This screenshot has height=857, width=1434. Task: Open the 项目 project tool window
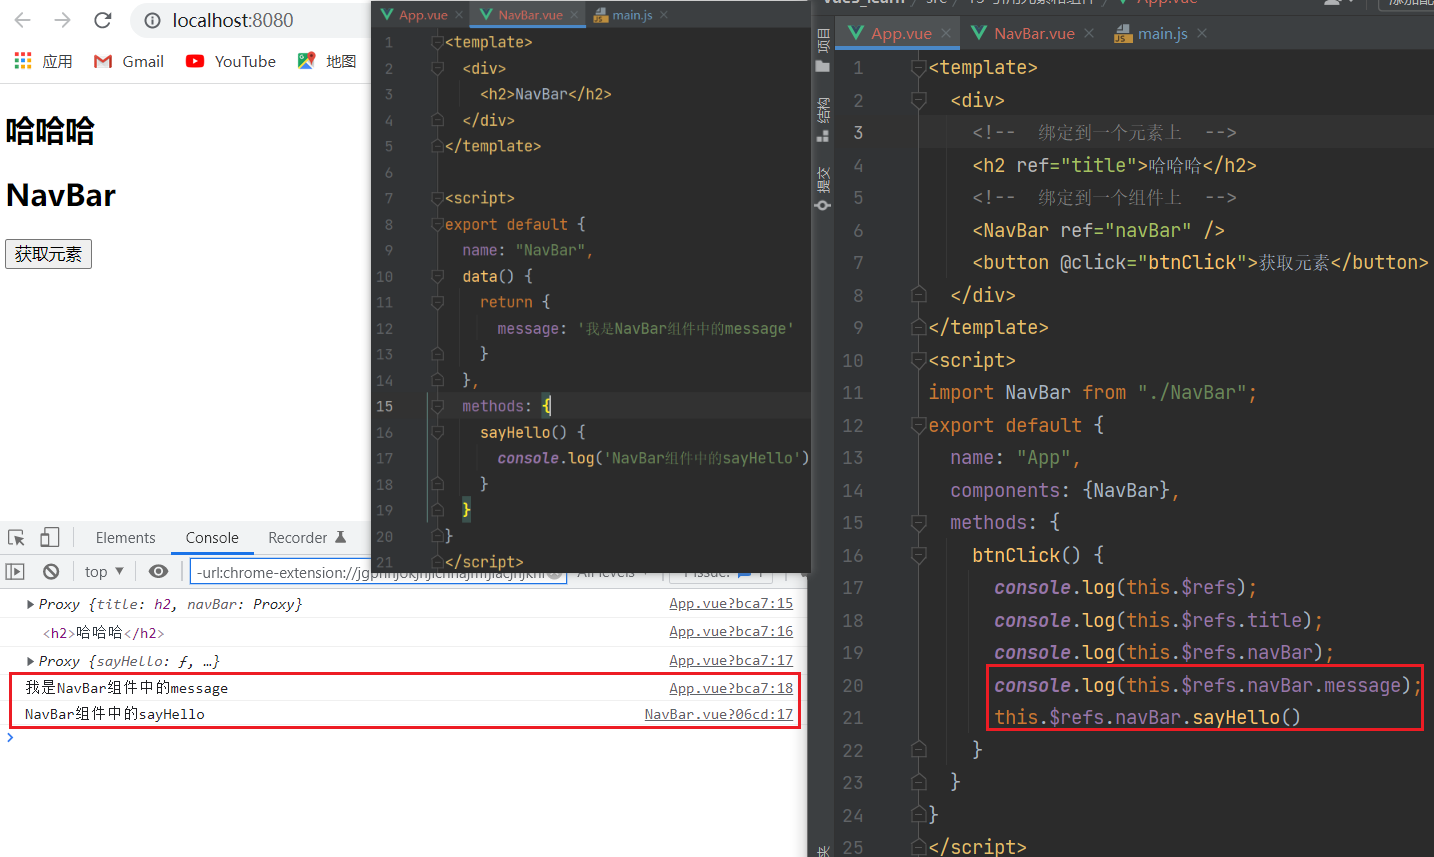[x=823, y=52]
